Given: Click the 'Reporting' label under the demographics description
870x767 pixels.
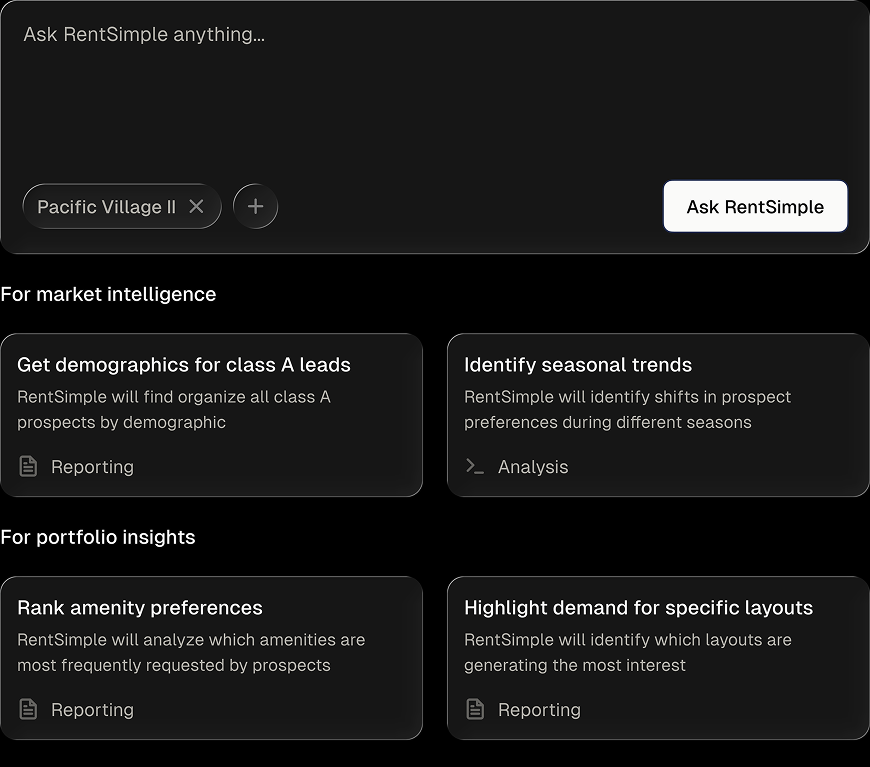Looking at the screenshot, I should point(92,467).
